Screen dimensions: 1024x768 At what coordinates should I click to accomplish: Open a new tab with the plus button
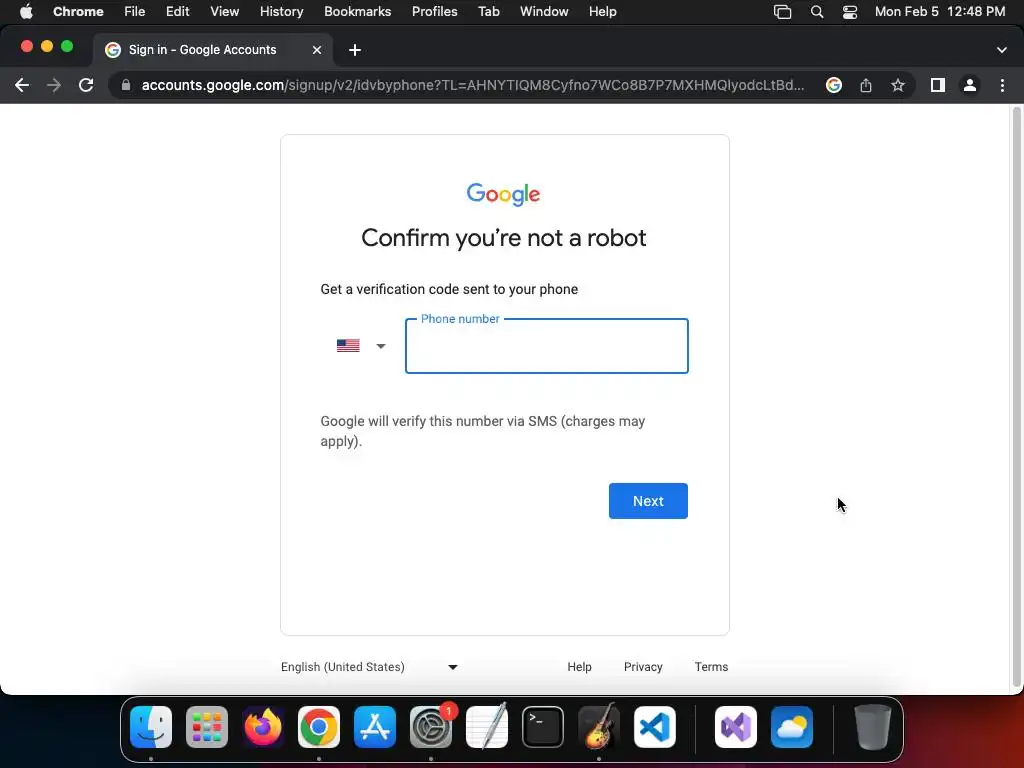355,50
